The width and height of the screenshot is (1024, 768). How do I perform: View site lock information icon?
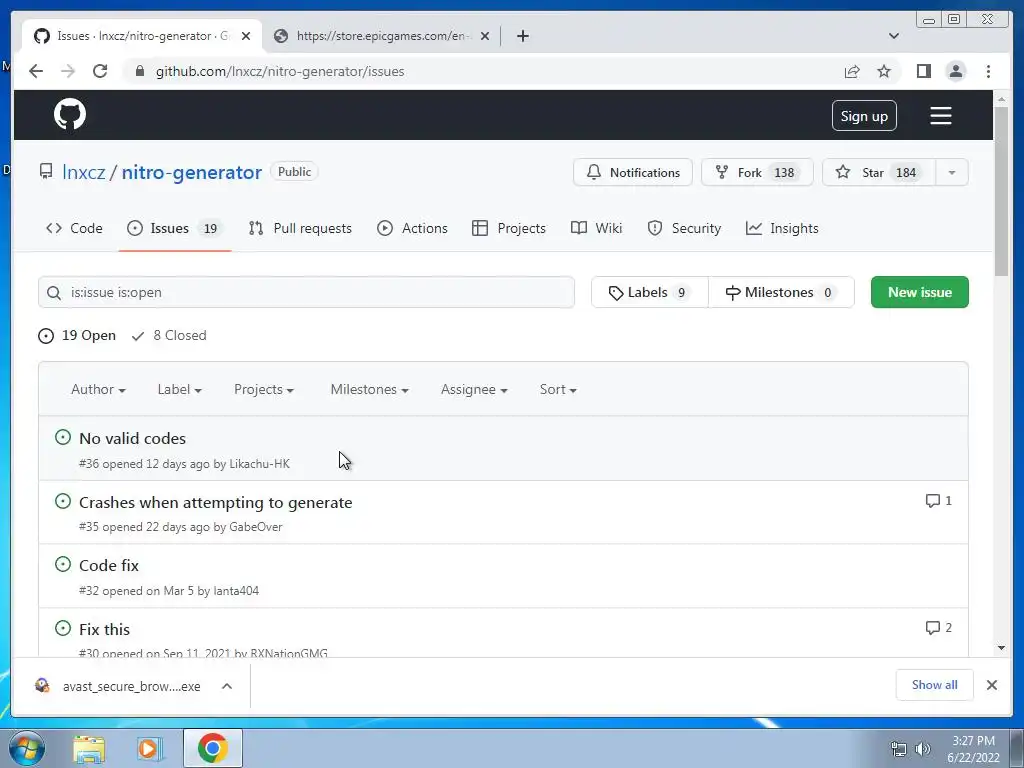(x=139, y=71)
